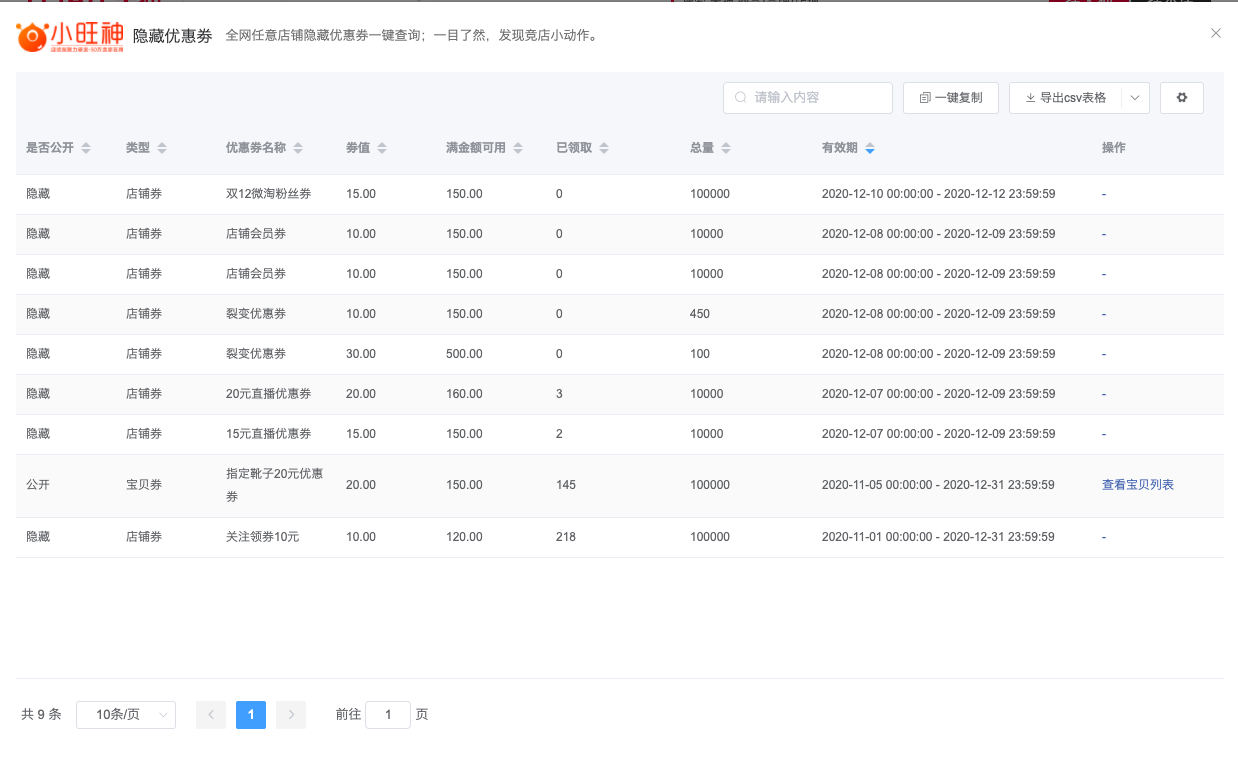Click the 145 claimed count cell
Image resolution: width=1238 pixels, height=758 pixels.
pyautogui.click(x=566, y=485)
